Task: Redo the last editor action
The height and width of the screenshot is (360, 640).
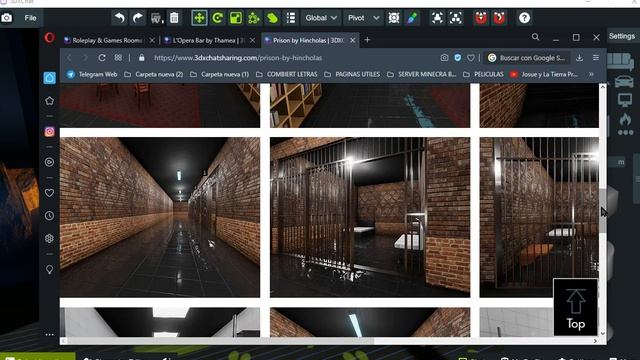Action: [x=138, y=18]
